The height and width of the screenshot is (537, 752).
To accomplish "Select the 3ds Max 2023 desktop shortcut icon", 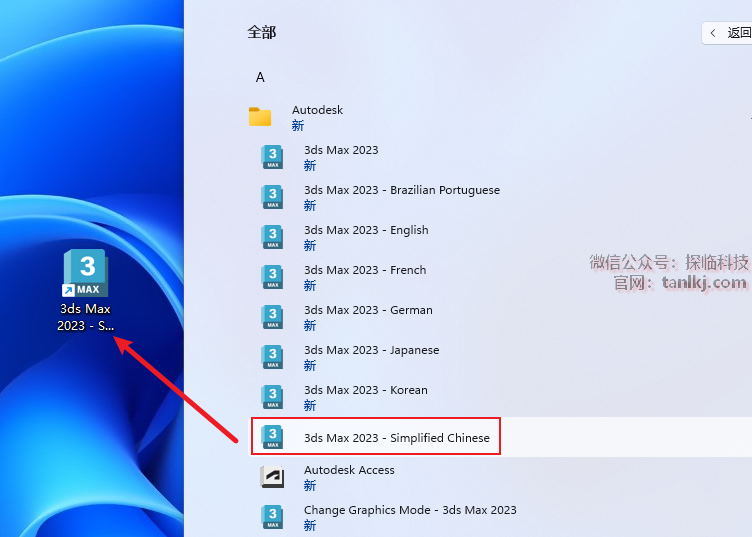I will 85,273.
